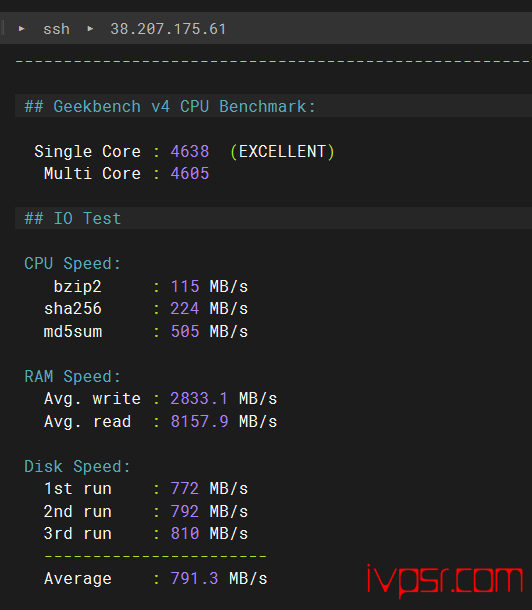Click the Avg. write label

tap(93, 399)
